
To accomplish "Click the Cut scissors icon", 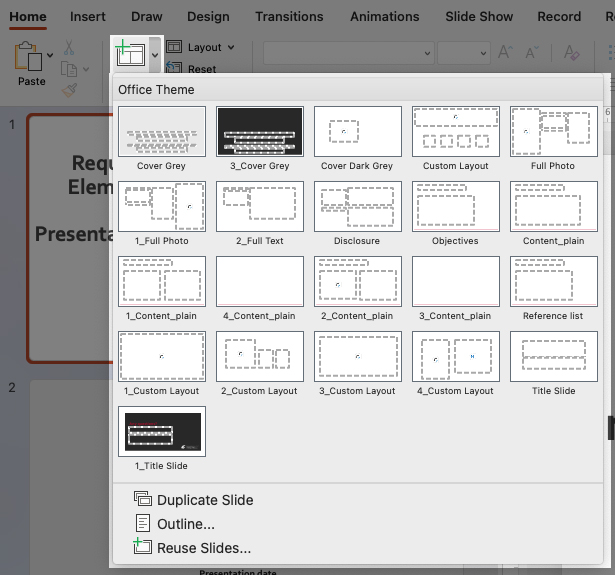I will click(x=69, y=48).
